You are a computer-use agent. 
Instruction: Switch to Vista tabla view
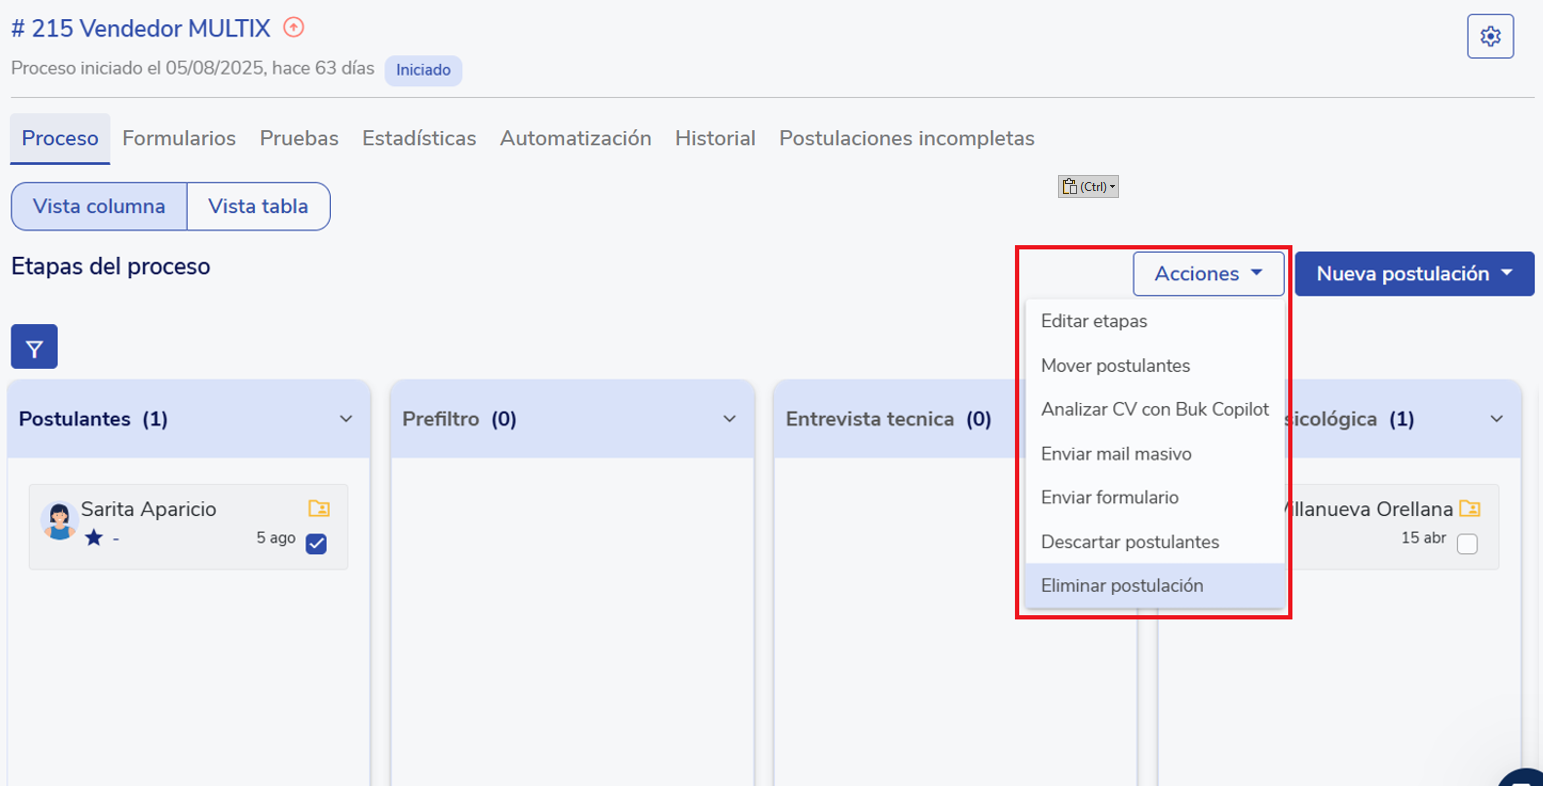tap(258, 207)
